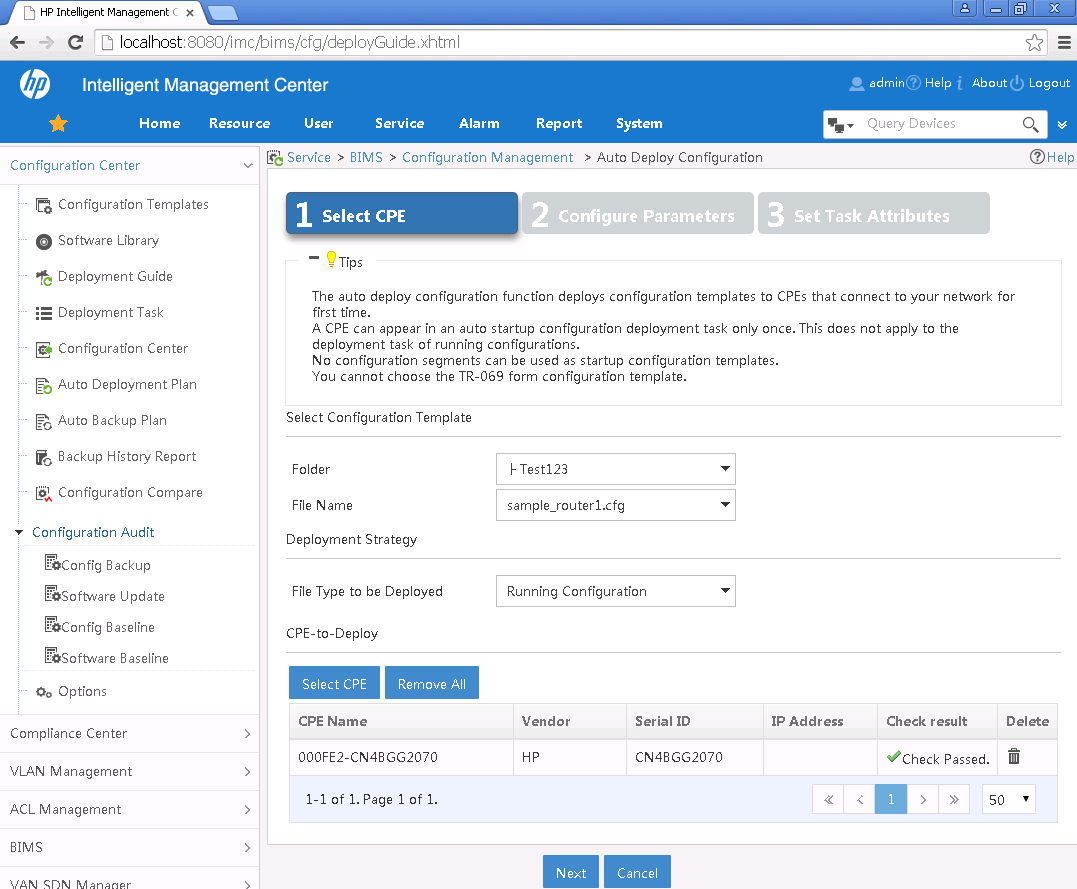Go to next page of CPE table

923,799
